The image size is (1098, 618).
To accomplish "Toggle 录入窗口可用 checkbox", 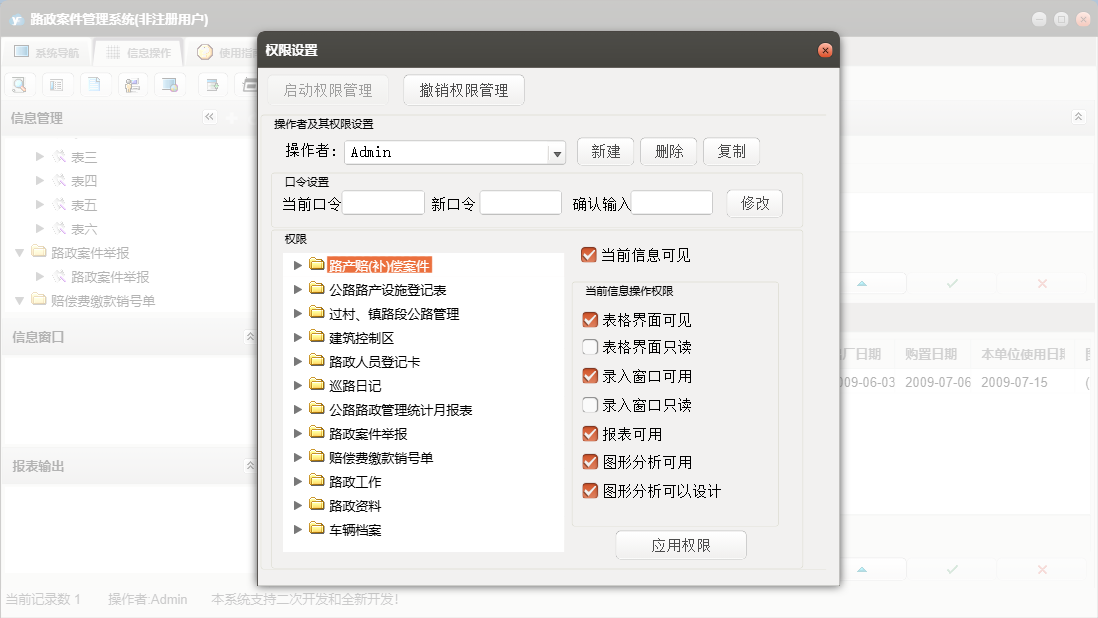I will 590,376.
